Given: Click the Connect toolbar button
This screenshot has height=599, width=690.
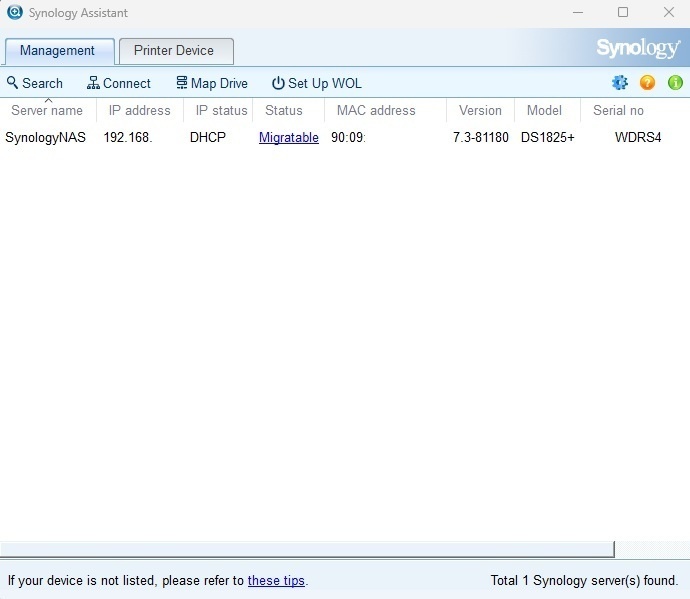Looking at the screenshot, I should click(x=119, y=83).
